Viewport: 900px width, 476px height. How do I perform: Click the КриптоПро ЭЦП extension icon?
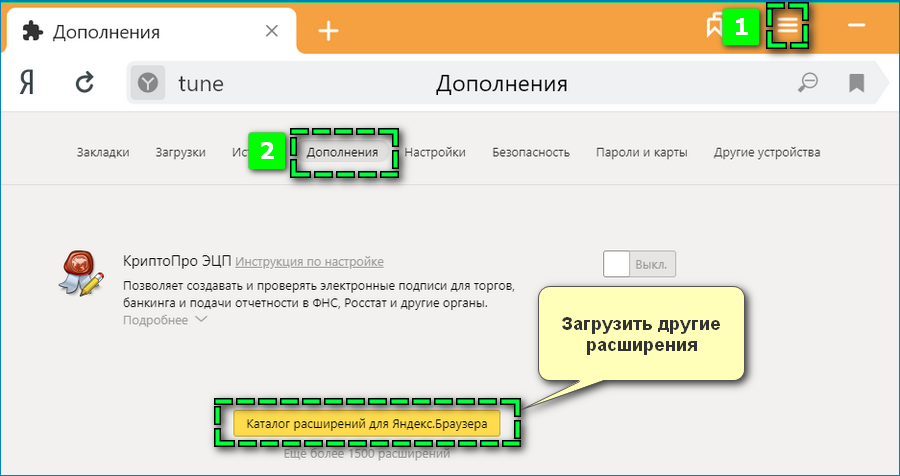81,273
